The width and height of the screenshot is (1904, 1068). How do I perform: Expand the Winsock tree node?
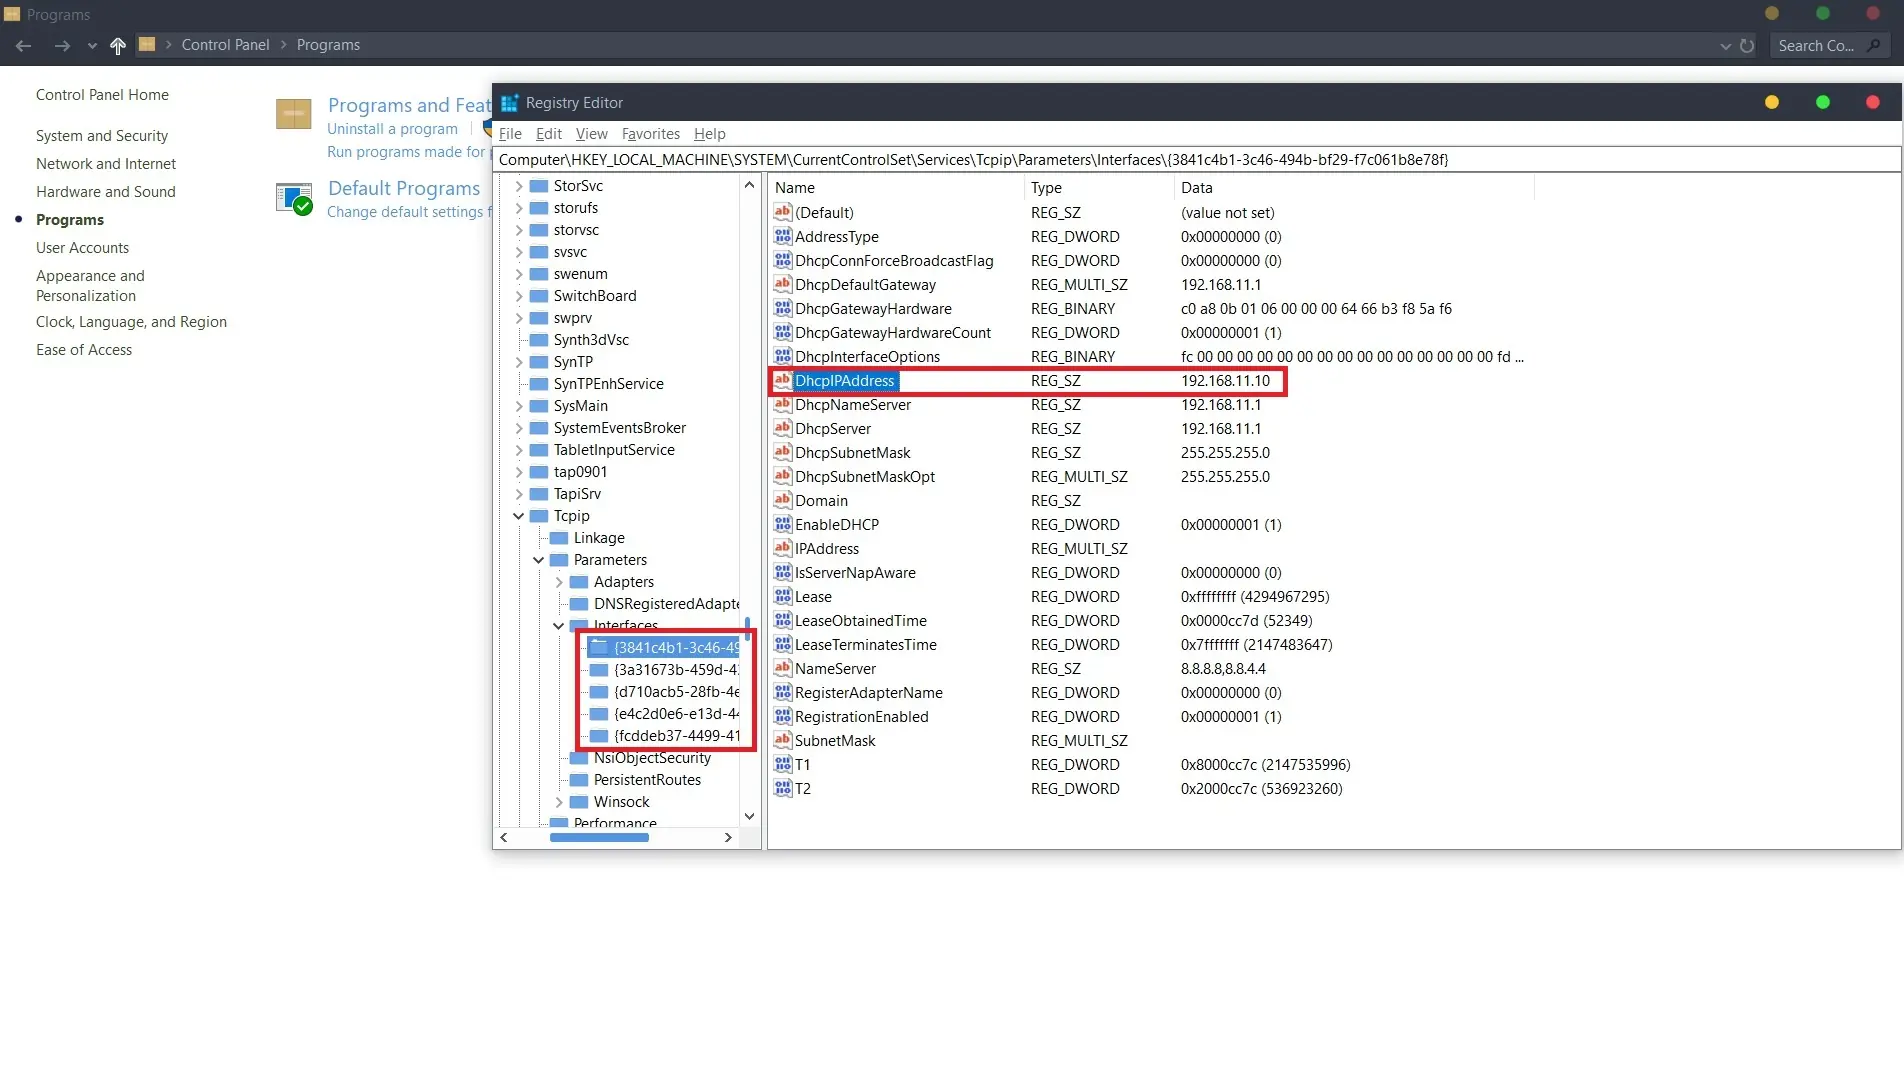point(558,802)
